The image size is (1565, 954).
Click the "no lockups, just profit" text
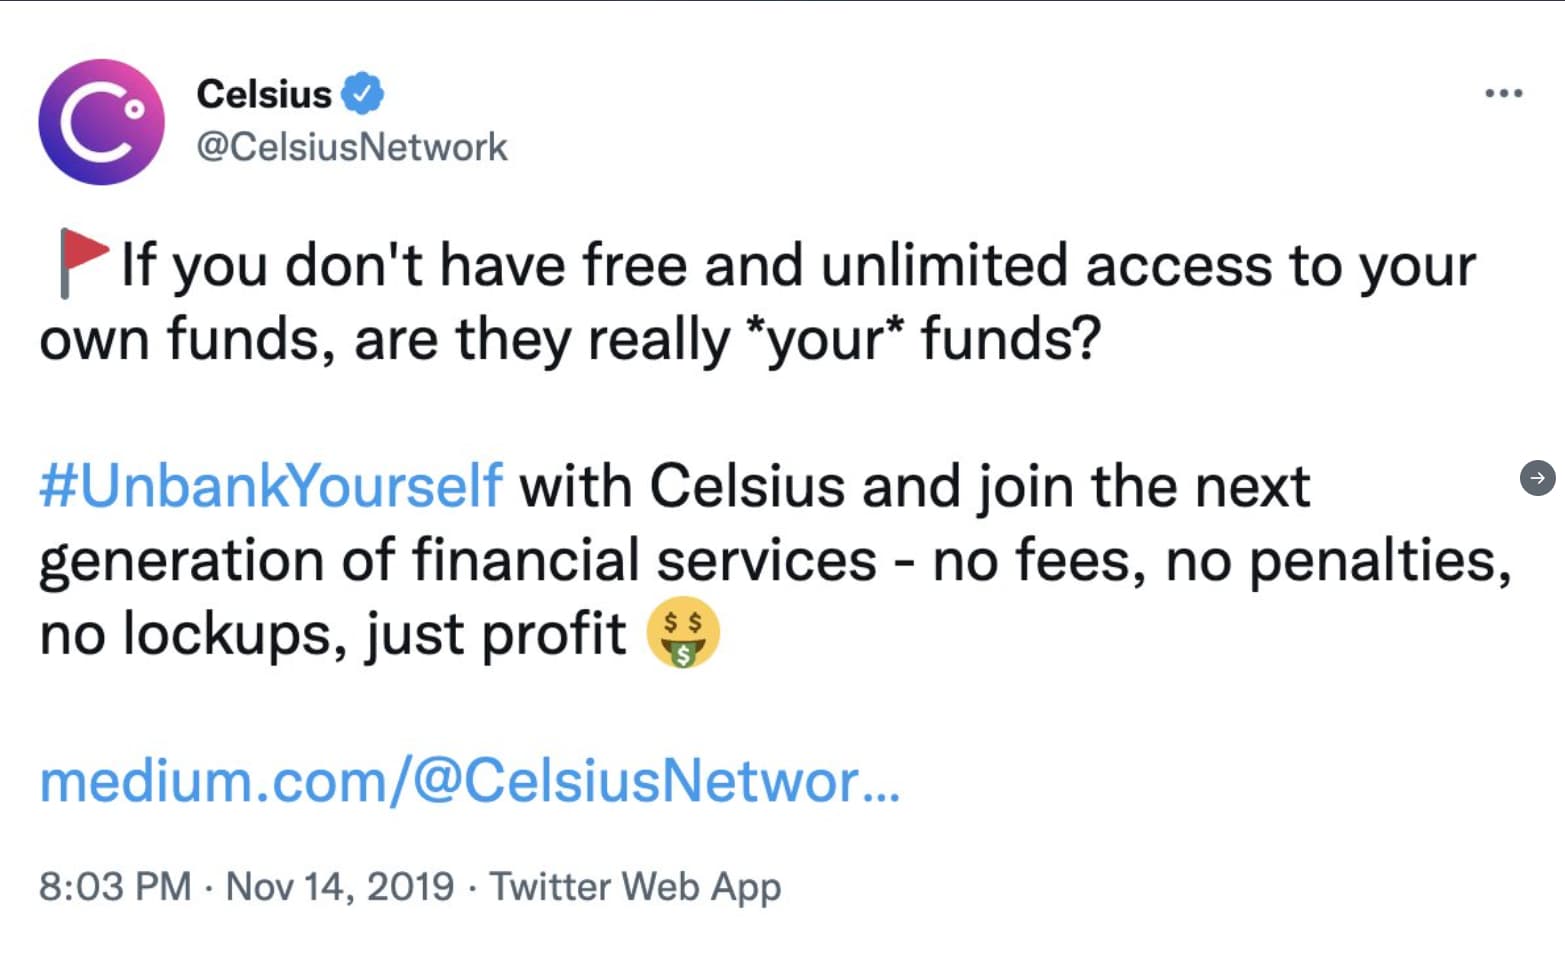pyautogui.click(x=333, y=634)
